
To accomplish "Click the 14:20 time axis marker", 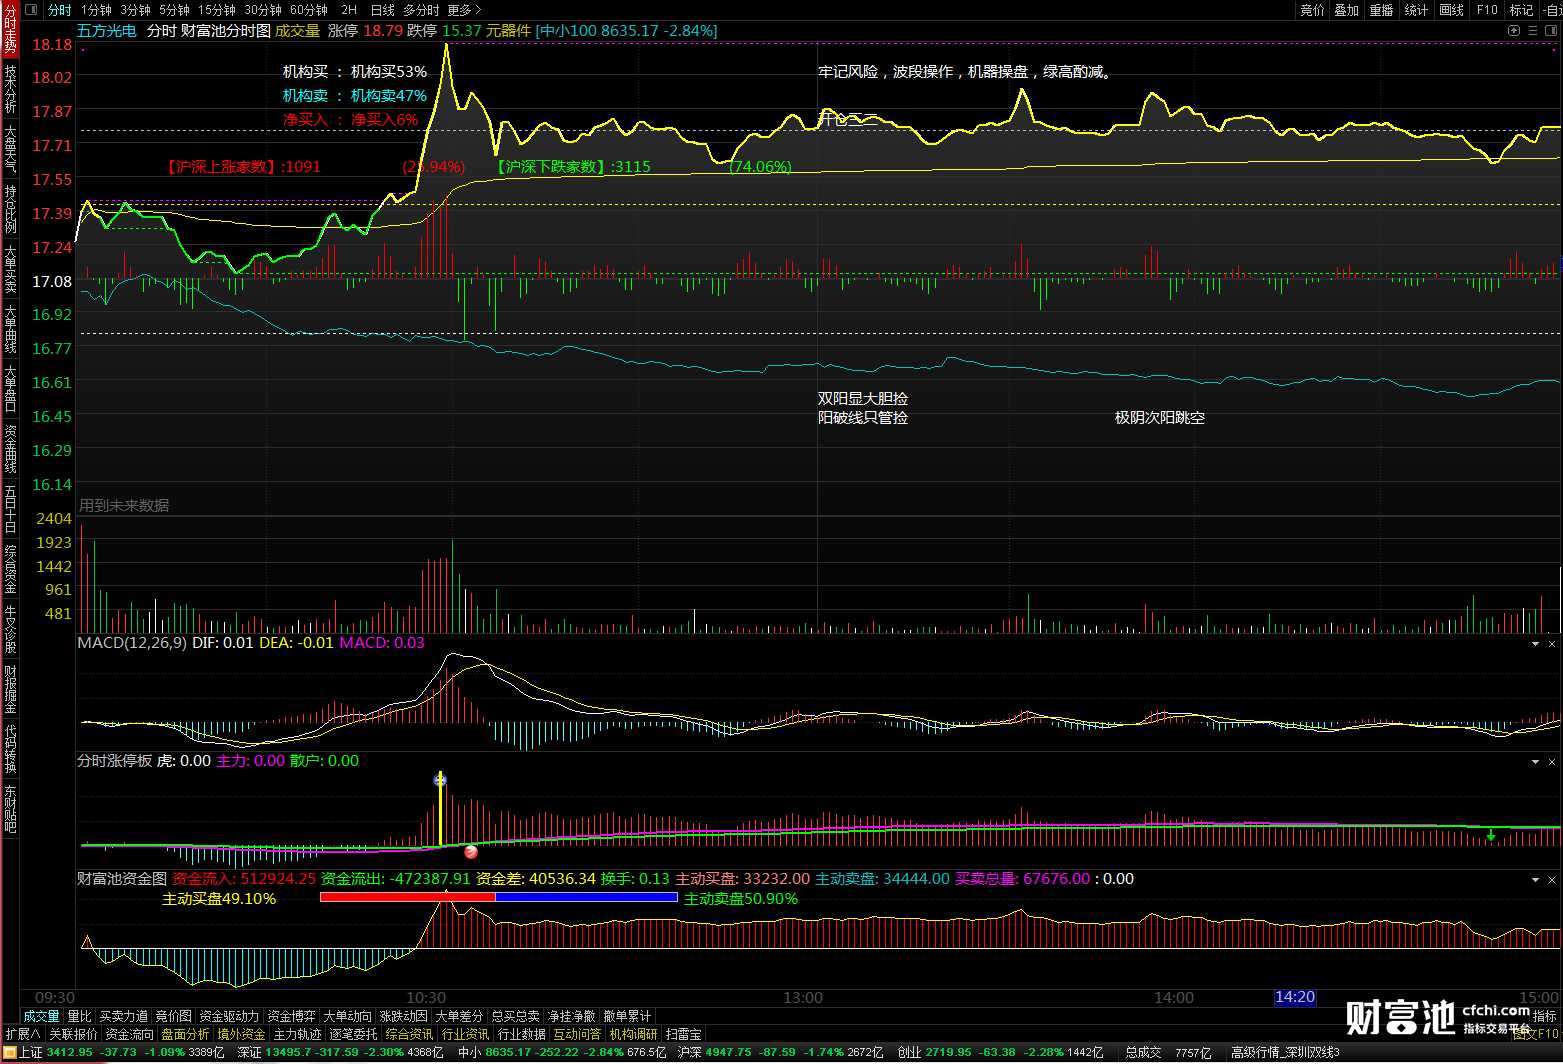I will tap(1295, 997).
